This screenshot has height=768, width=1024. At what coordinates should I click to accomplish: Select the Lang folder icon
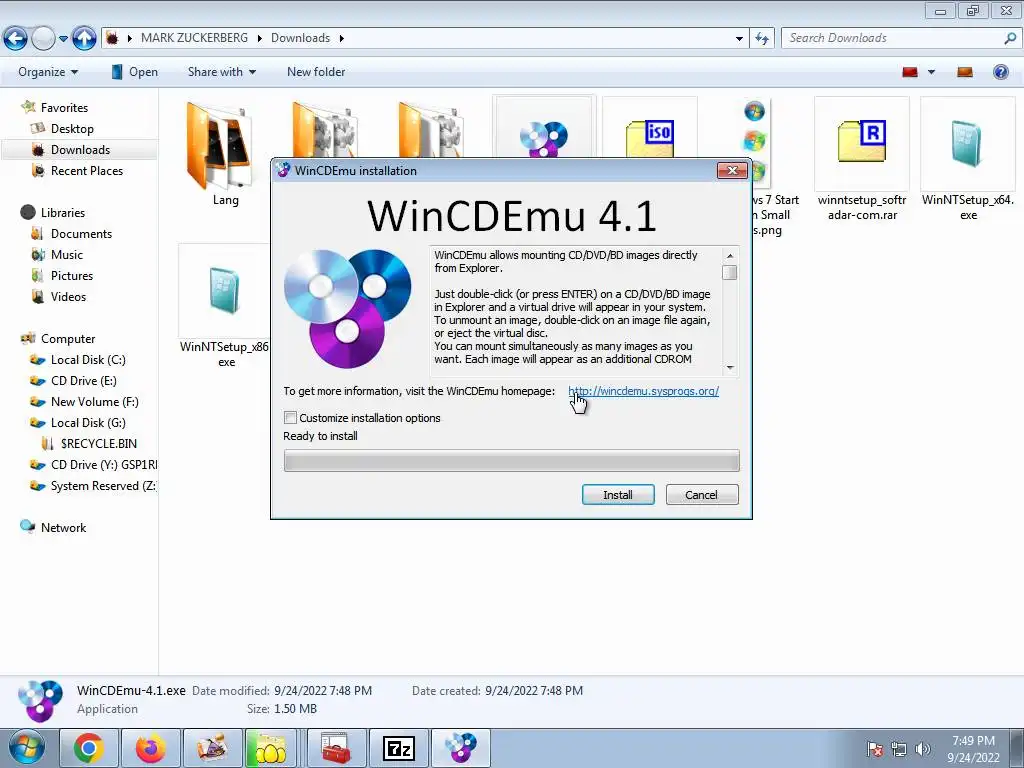pyautogui.click(x=220, y=146)
